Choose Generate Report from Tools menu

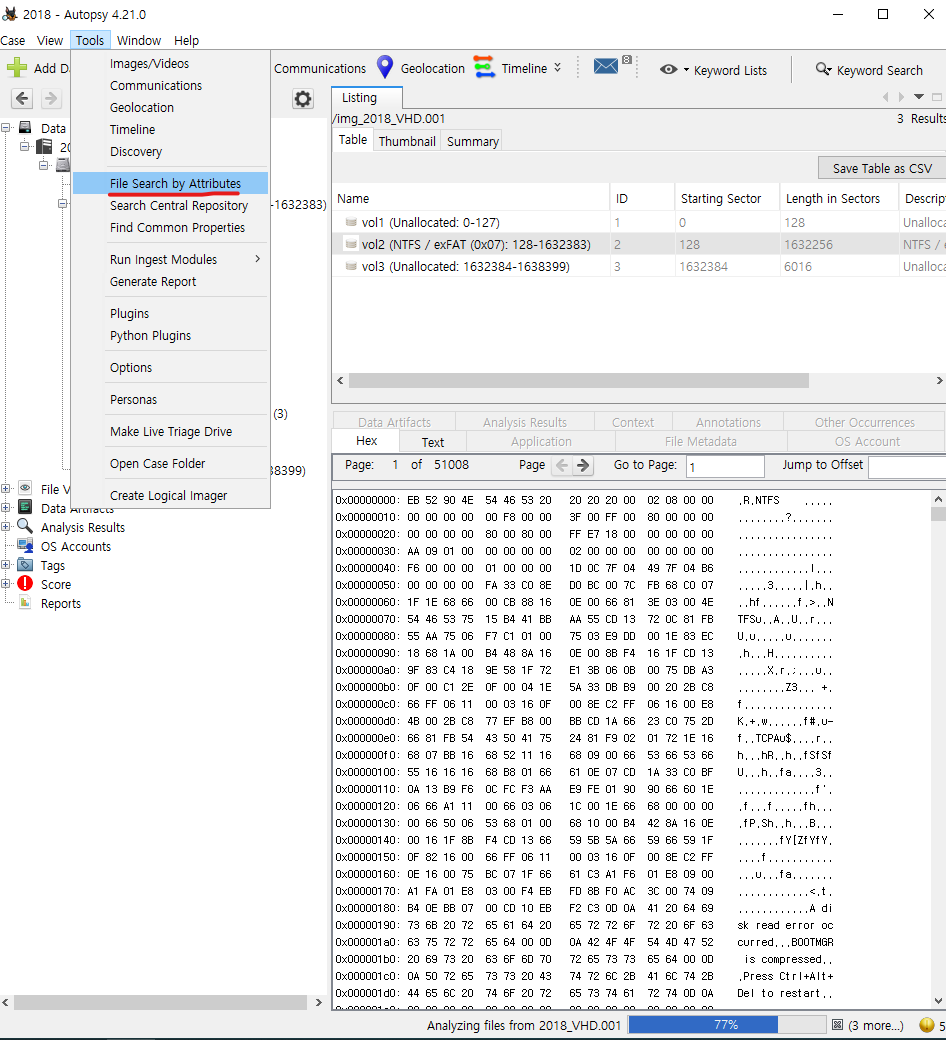point(170,281)
